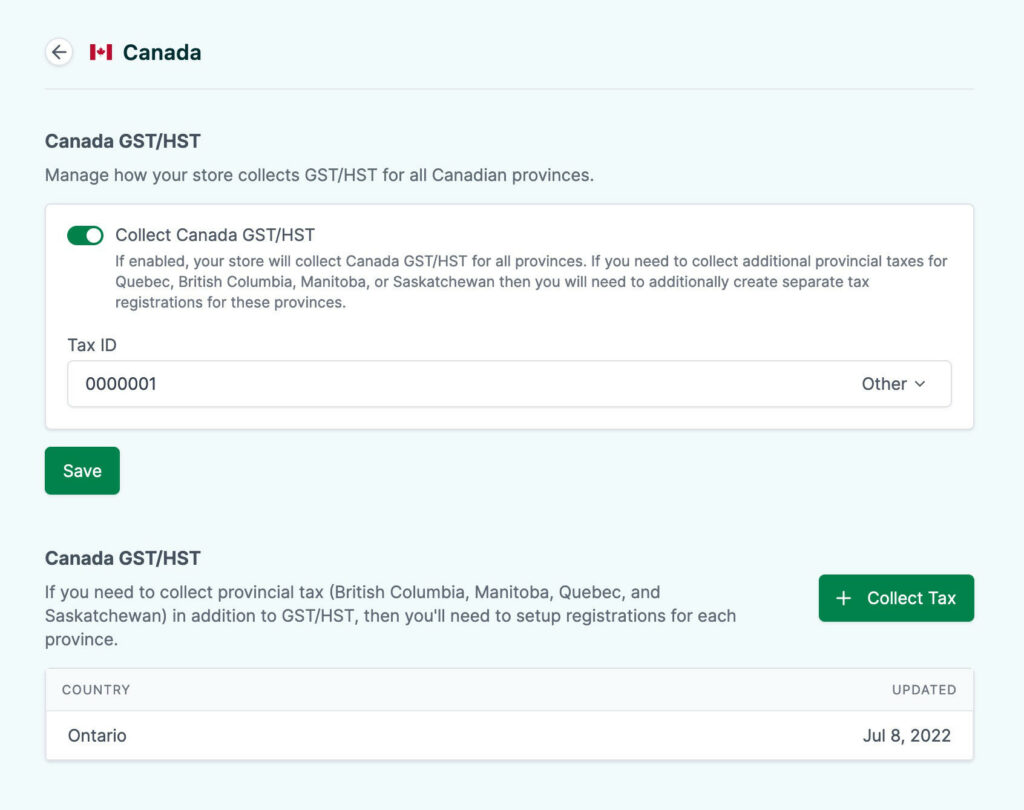
Task: Open the Other tax ID type dropdown
Action: (893, 384)
